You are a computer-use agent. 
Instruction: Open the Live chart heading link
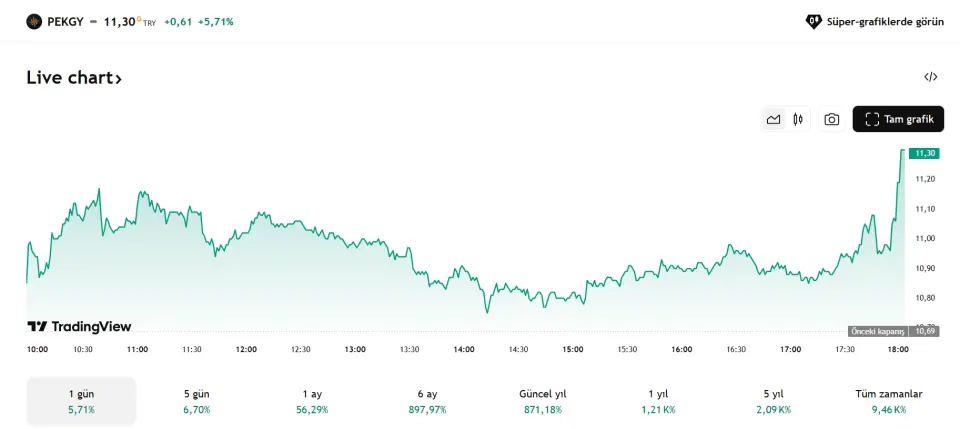point(74,78)
